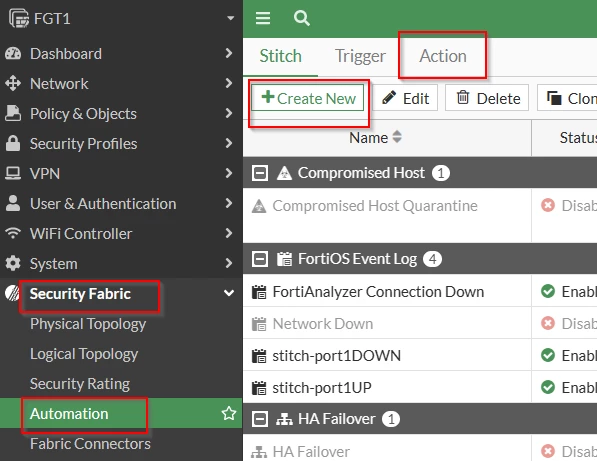597x461 pixels.
Task: Click the Create New button
Action: [x=308, y=98]
